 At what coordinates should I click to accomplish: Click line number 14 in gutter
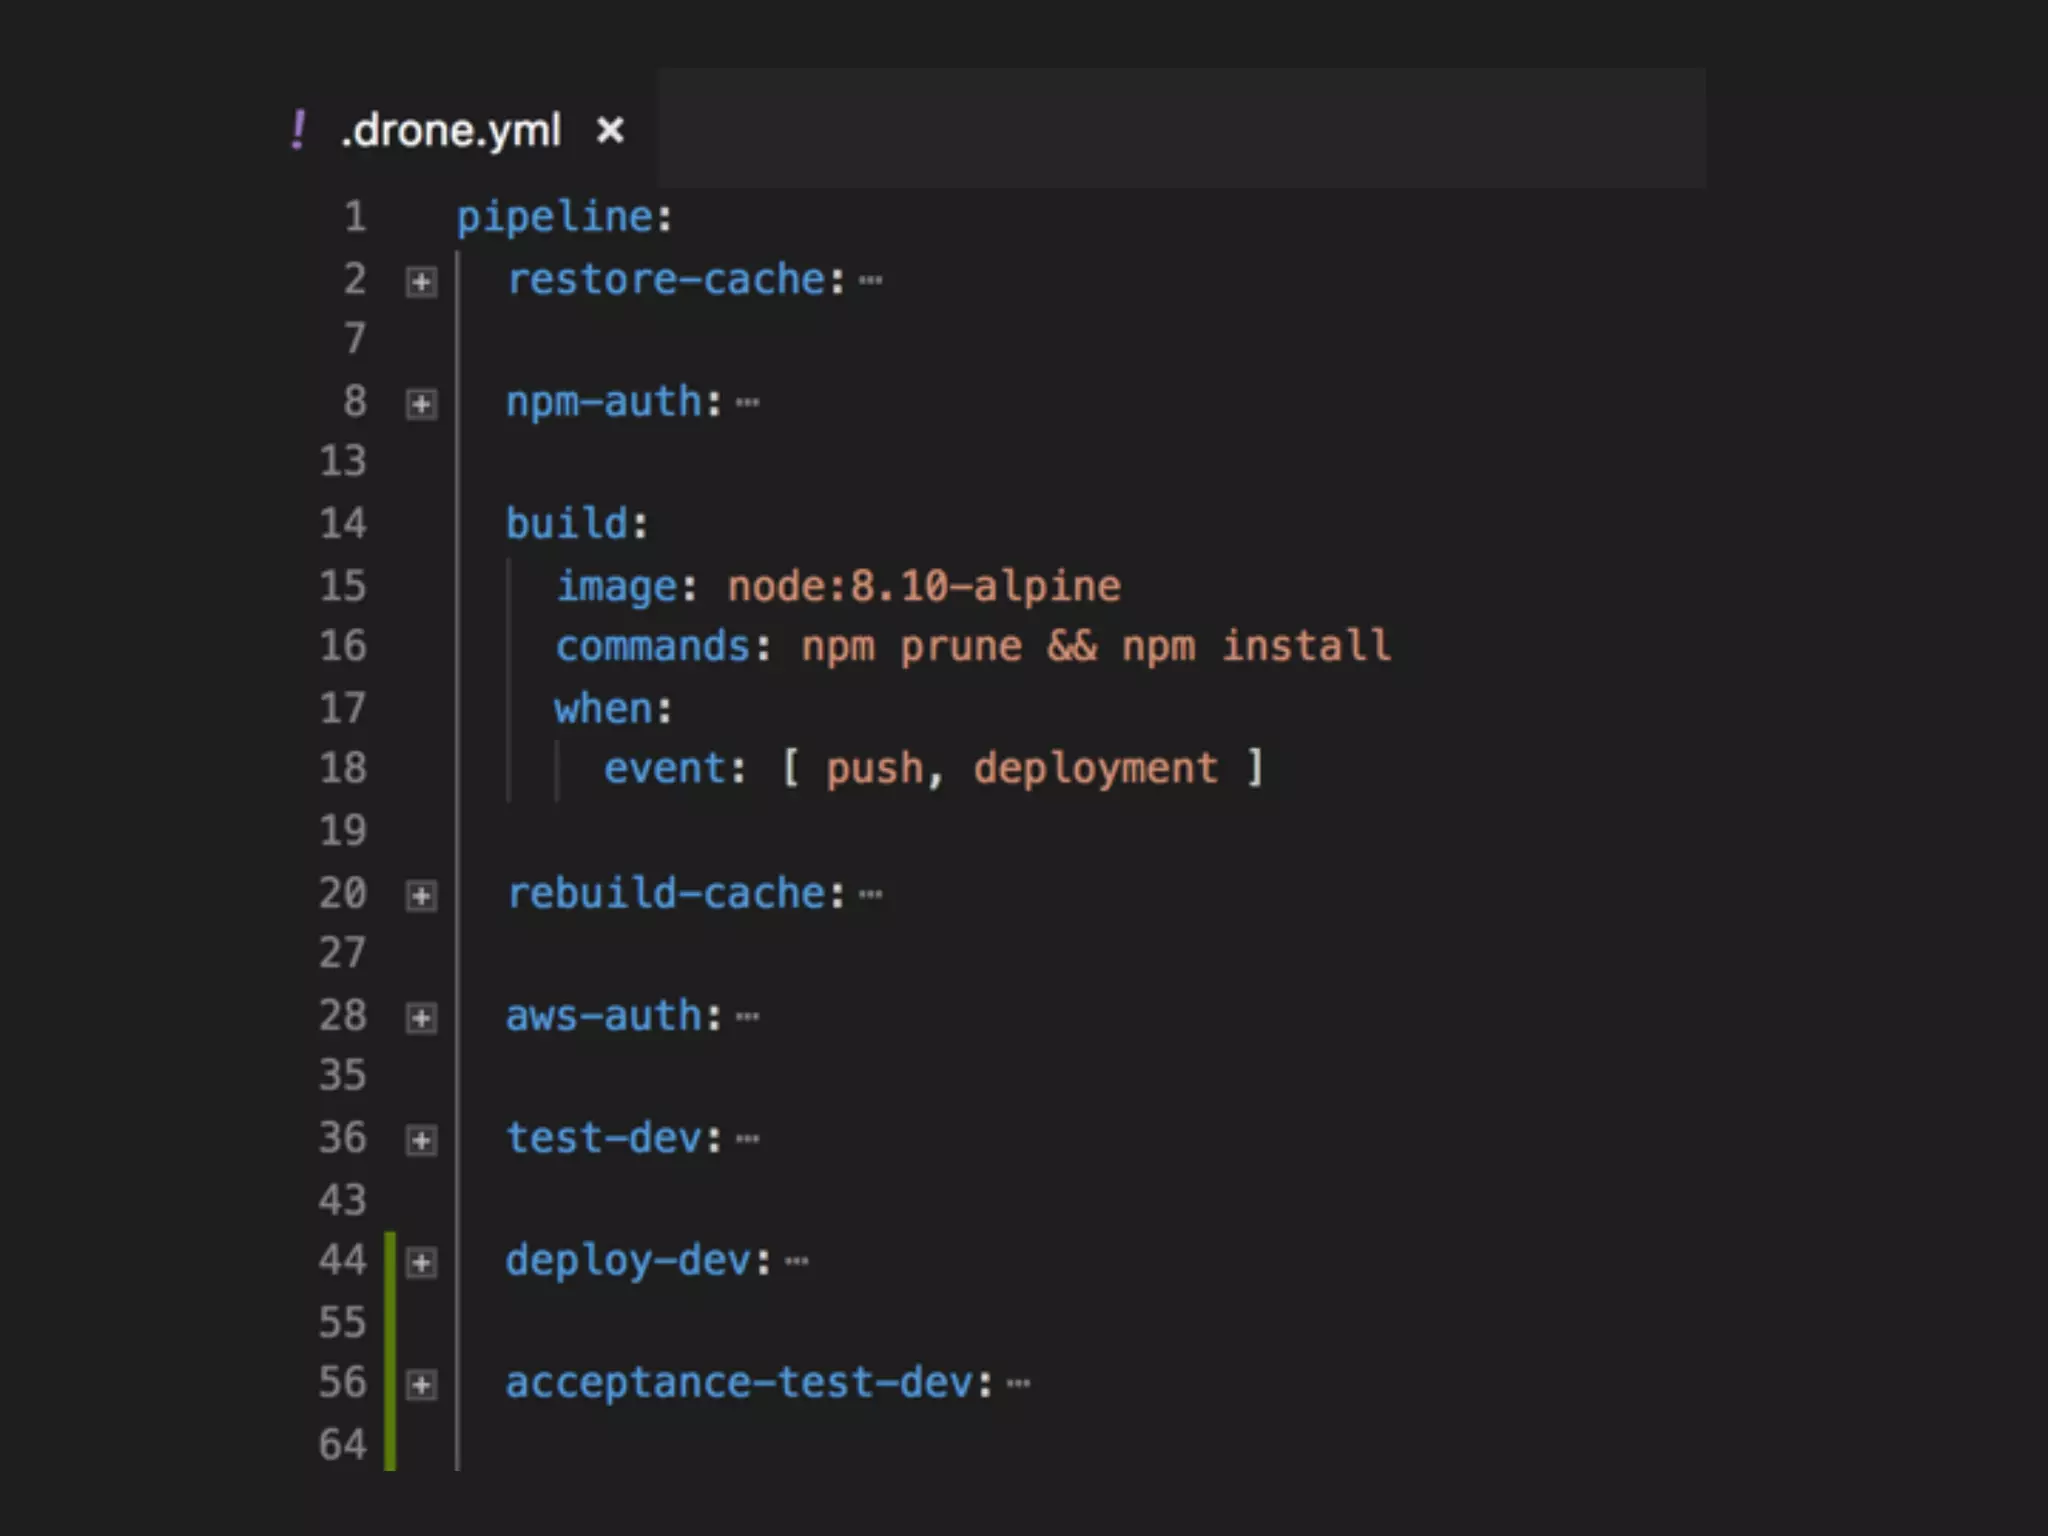point(343,524)
